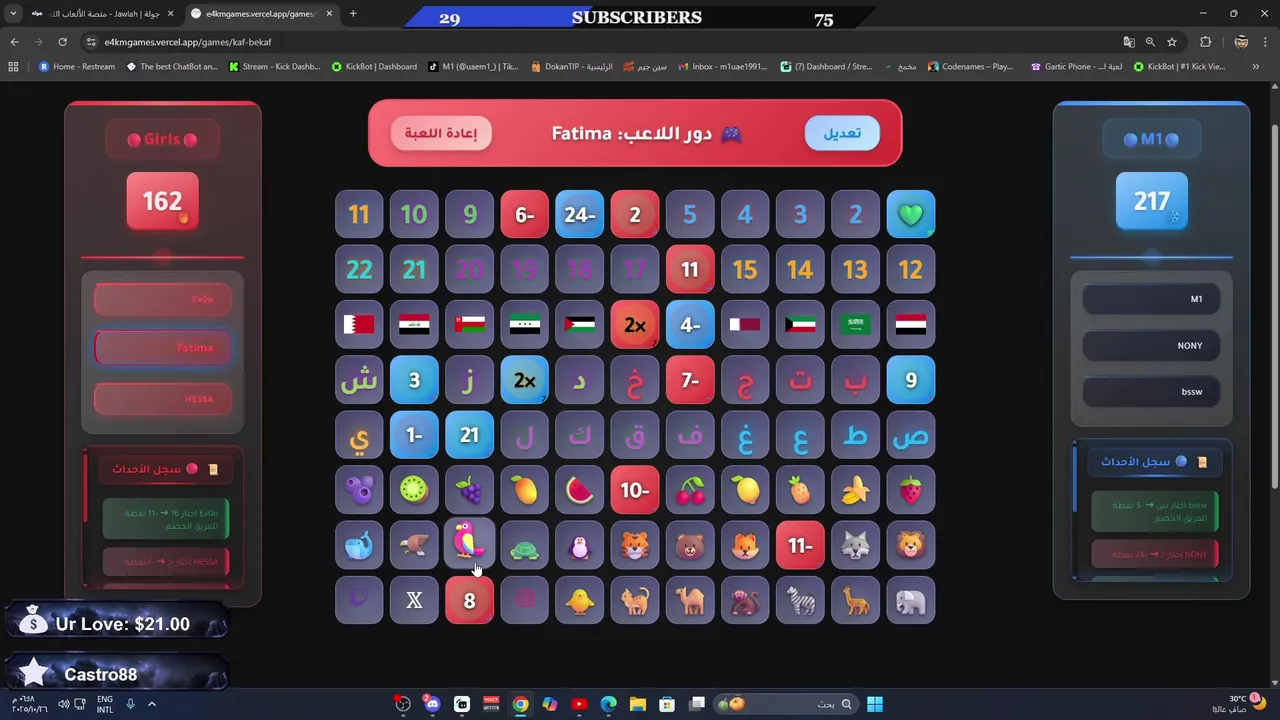
Task: Choose the red 10- tile
Action: tap(635, 490)
